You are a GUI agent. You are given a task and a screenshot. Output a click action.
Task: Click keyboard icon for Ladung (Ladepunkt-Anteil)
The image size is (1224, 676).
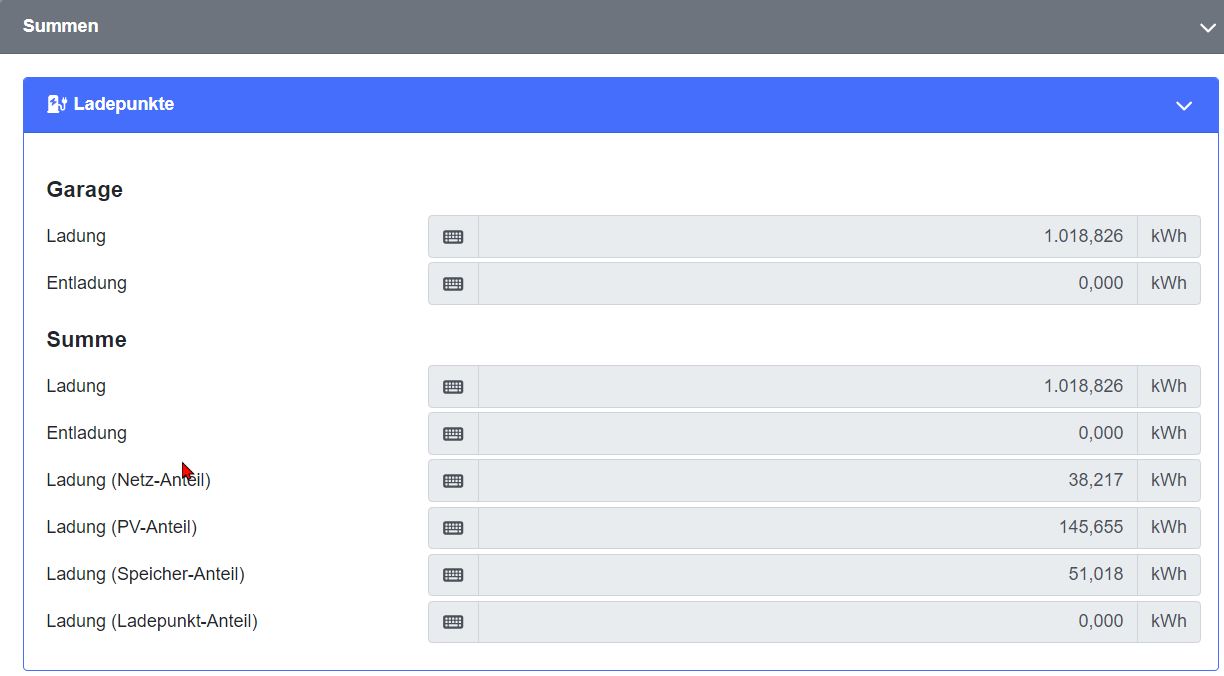[453, 622]
